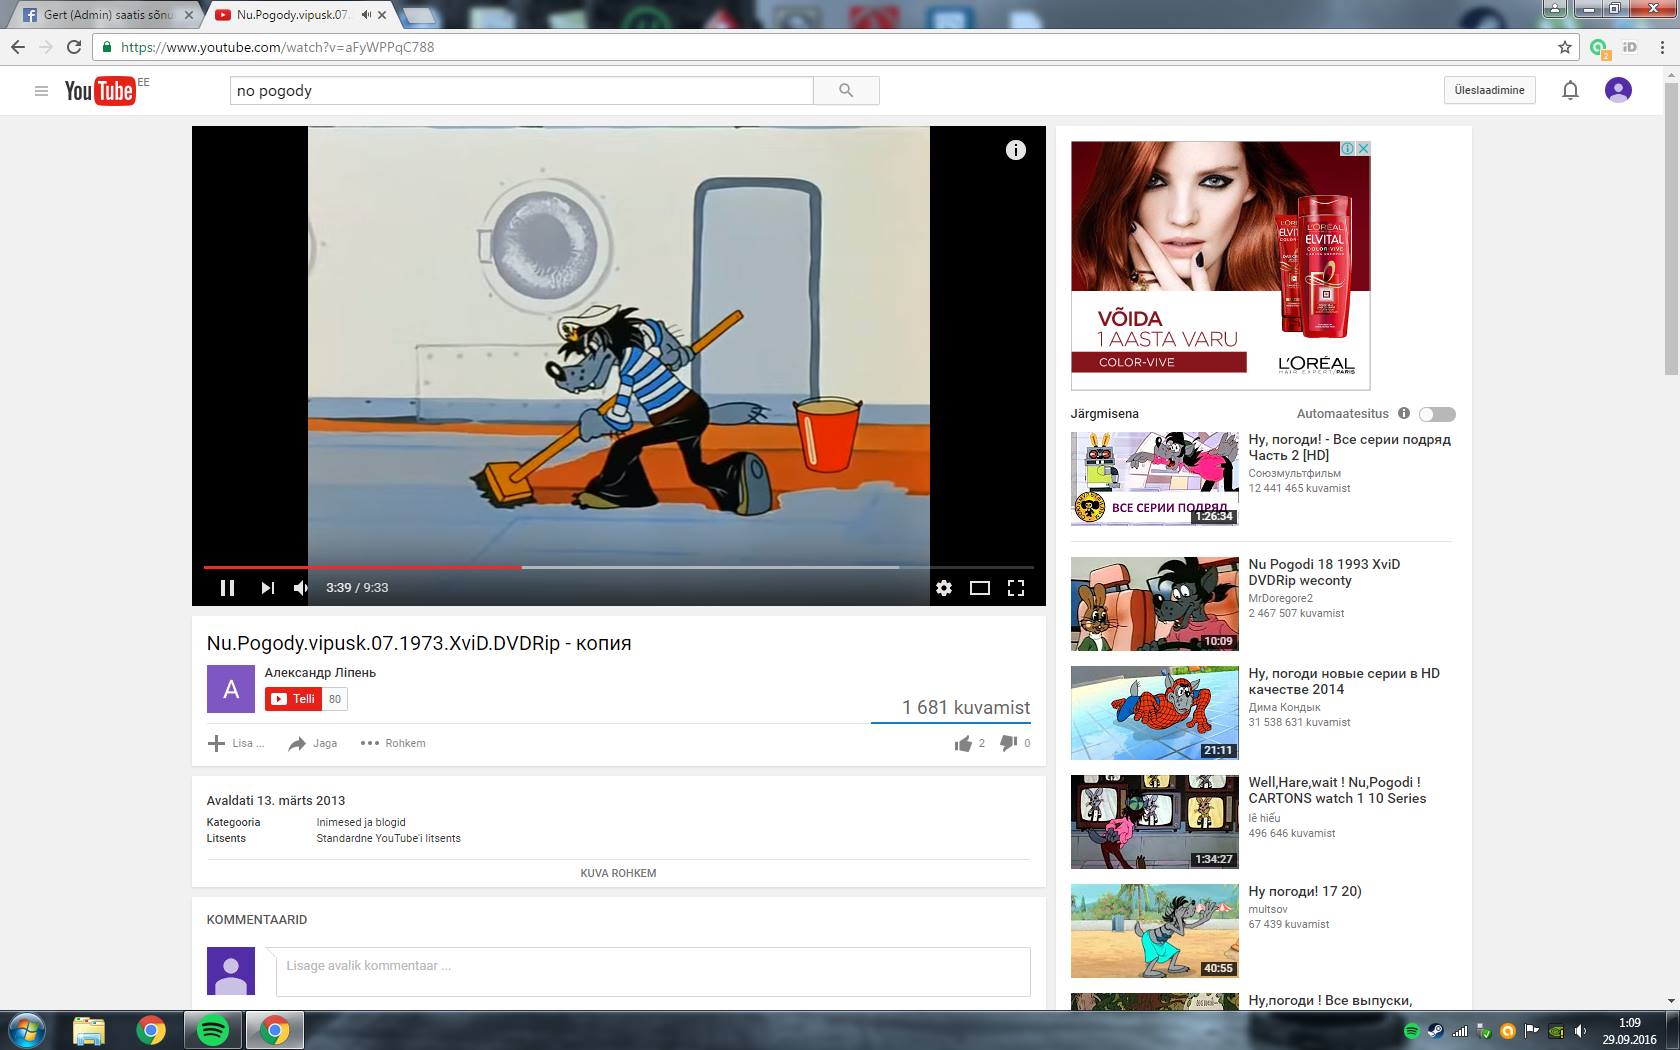Share the video using Jaga
The image size is (1680, 1050).
point(313,743)
